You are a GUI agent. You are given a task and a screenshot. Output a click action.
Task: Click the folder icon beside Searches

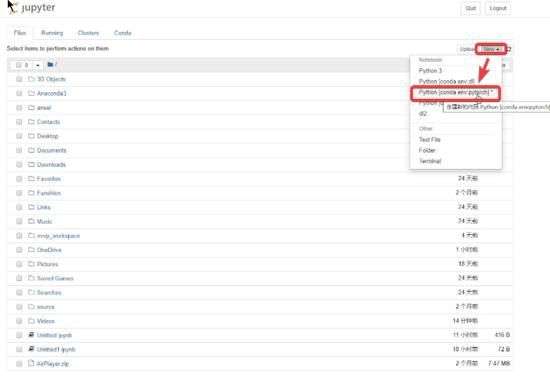click(x=31, y=292)
